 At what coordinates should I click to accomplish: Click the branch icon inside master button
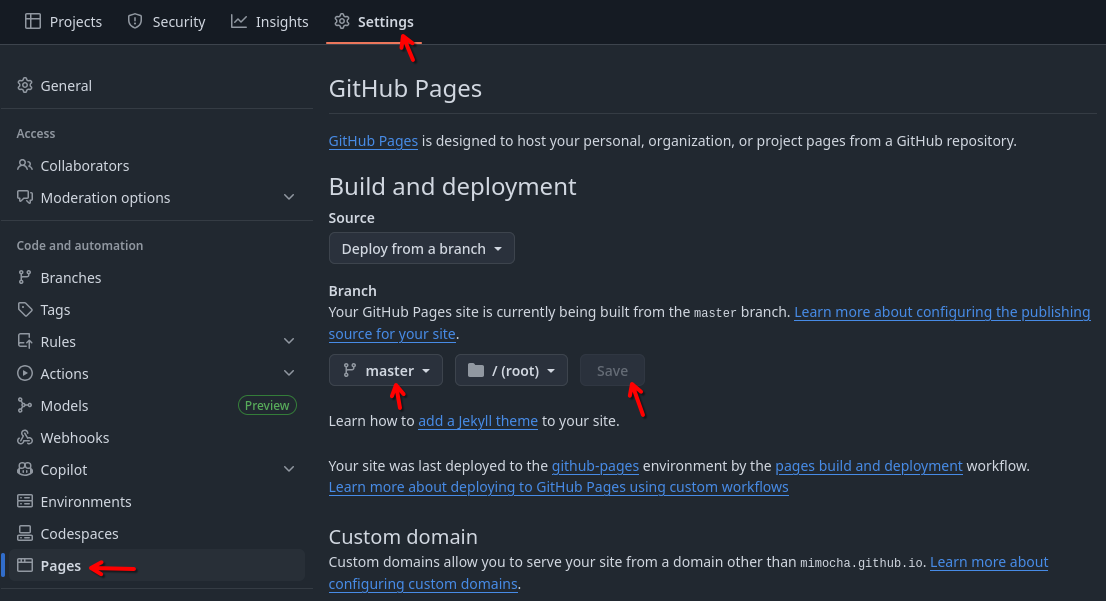(349, 370)
